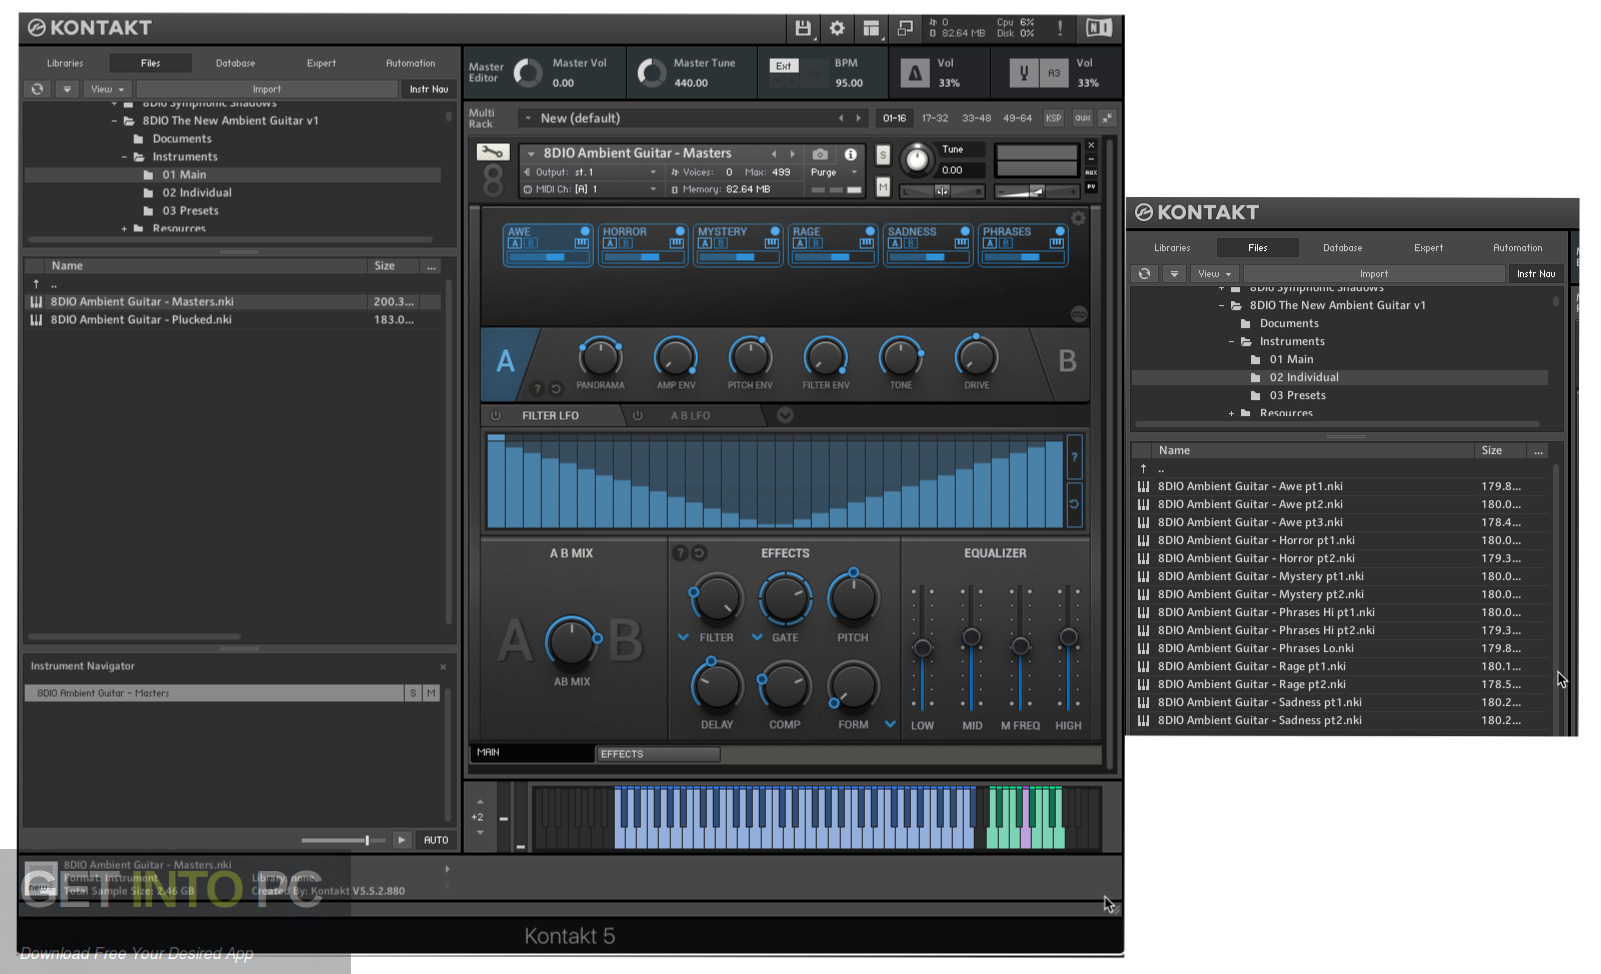Open workspace layout panel menu
The image size is (1601, 974).
(871, 28)
